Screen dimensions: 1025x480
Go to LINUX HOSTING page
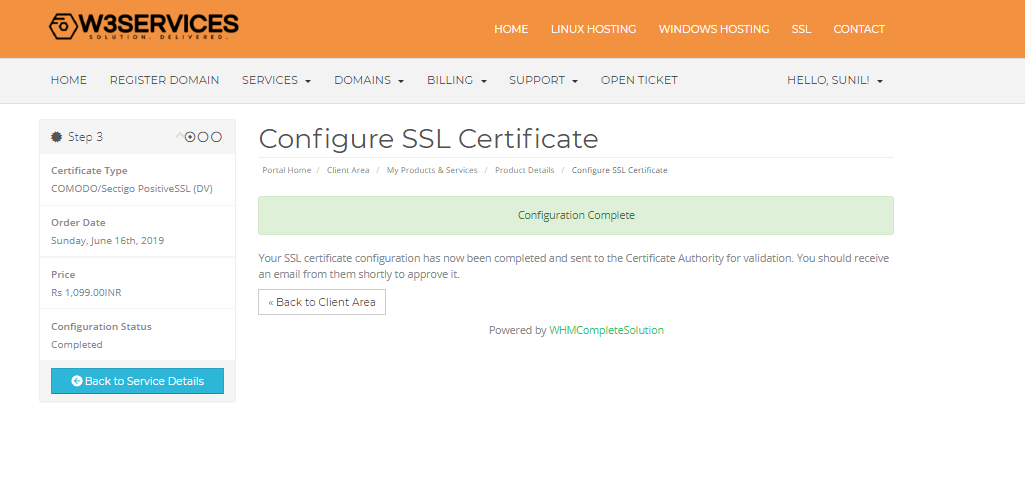click(x=593, y=29)
